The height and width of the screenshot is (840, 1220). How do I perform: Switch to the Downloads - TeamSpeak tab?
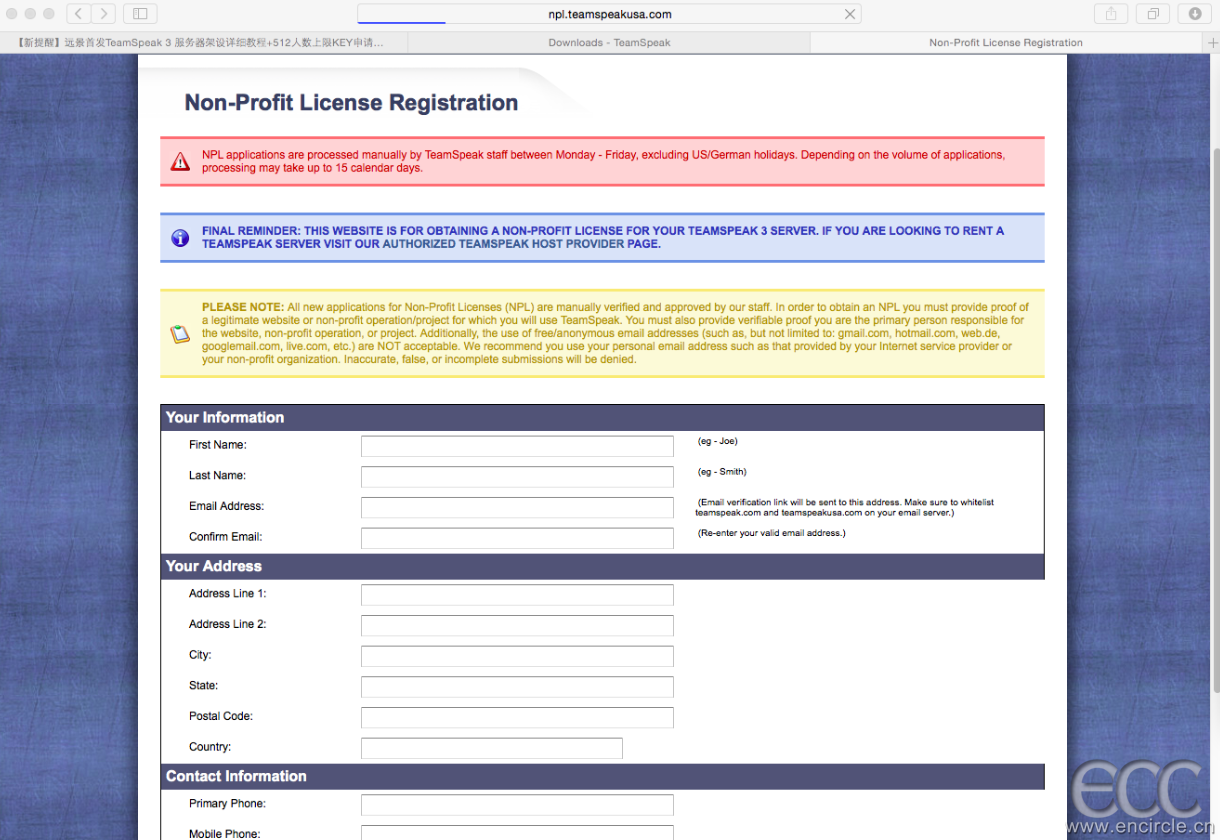coord(609,43)
